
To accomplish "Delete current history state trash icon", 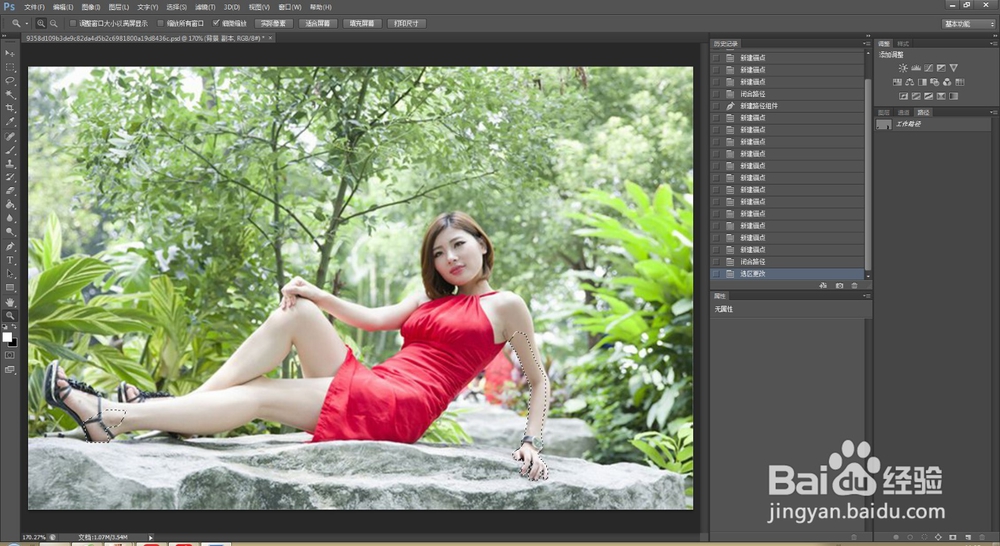I will pos(855,286).
